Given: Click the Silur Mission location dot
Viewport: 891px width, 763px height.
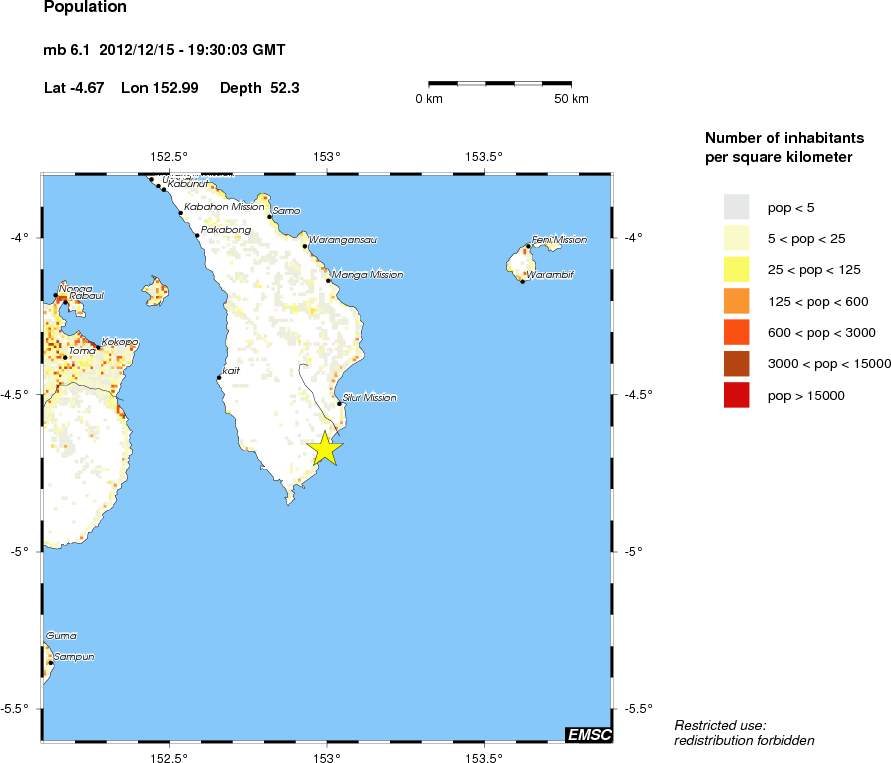Looking at the screenshot, I should click(x=339, y=404).
